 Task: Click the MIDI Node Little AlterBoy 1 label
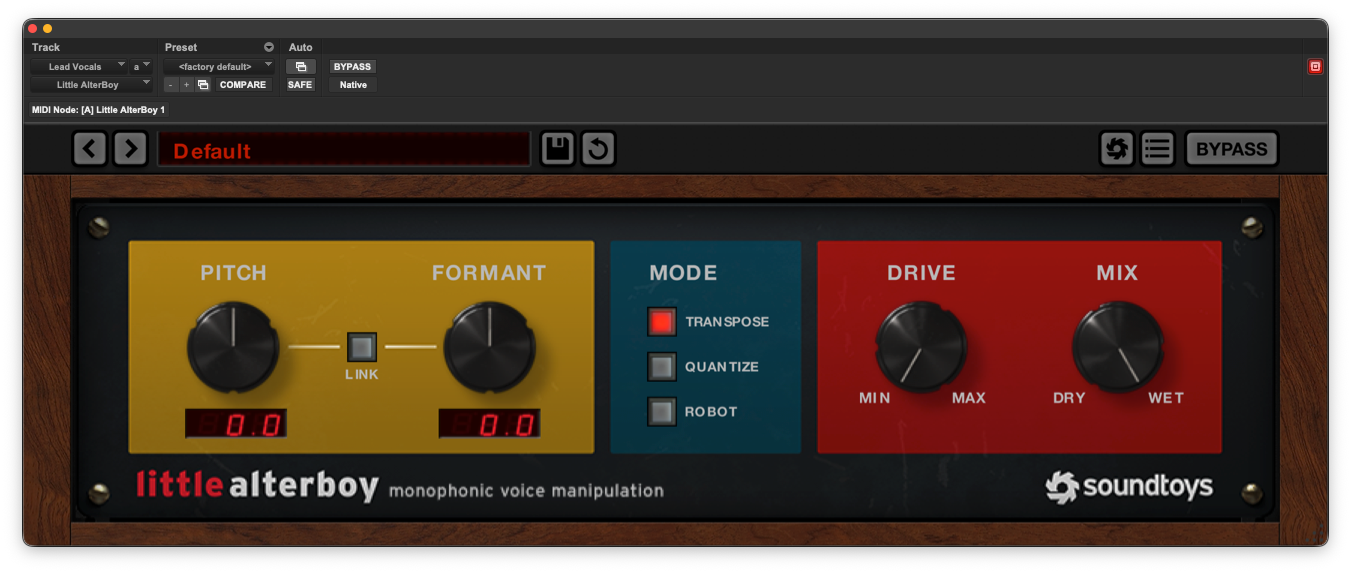[x=99, y=110]
